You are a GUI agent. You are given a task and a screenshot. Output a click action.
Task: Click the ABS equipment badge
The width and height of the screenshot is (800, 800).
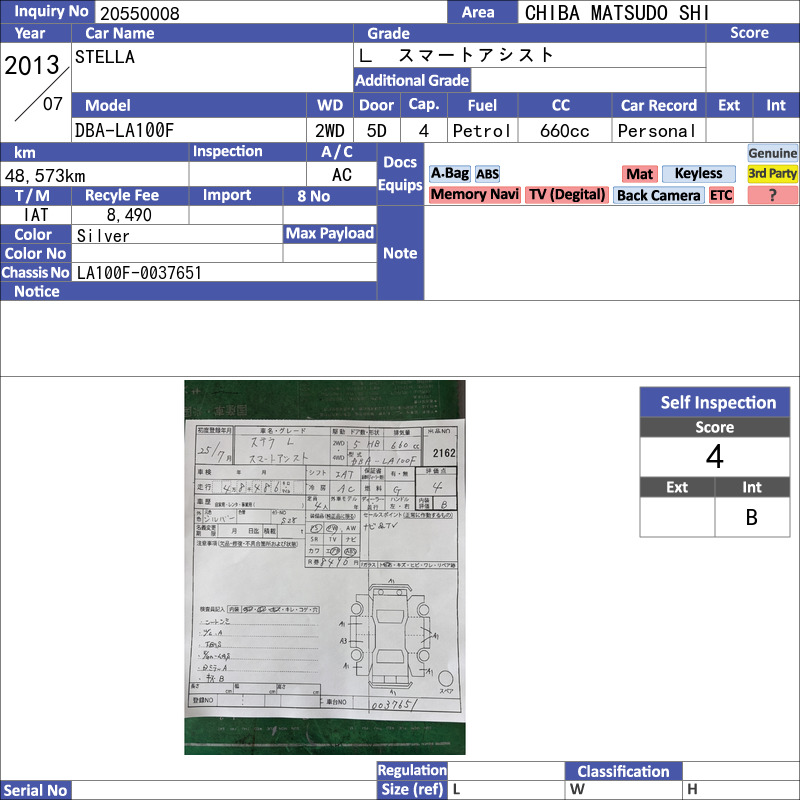click(487, 174)
